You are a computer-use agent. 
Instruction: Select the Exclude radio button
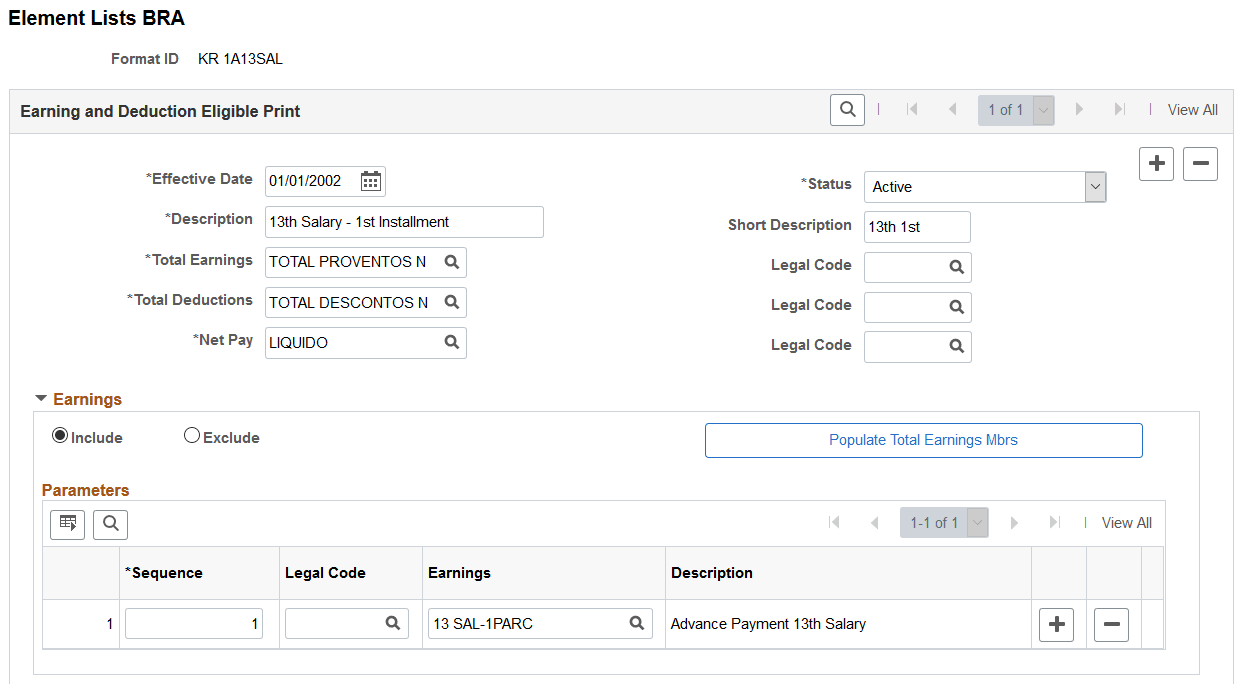pyautogui.click(x=191, y=435)
